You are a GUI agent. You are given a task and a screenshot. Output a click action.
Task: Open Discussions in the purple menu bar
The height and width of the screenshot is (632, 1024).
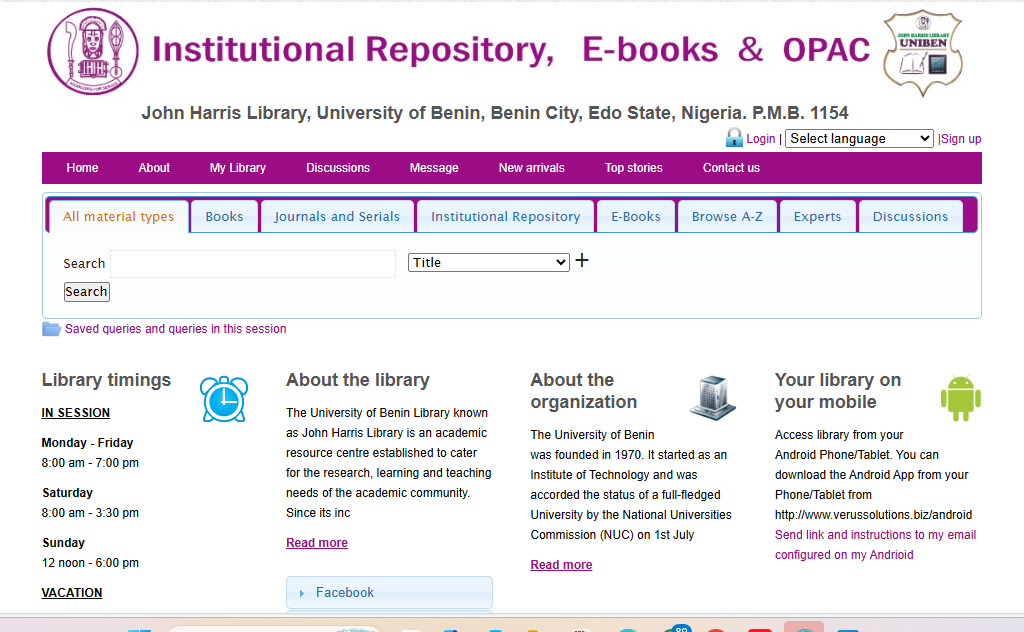point(338,168)
